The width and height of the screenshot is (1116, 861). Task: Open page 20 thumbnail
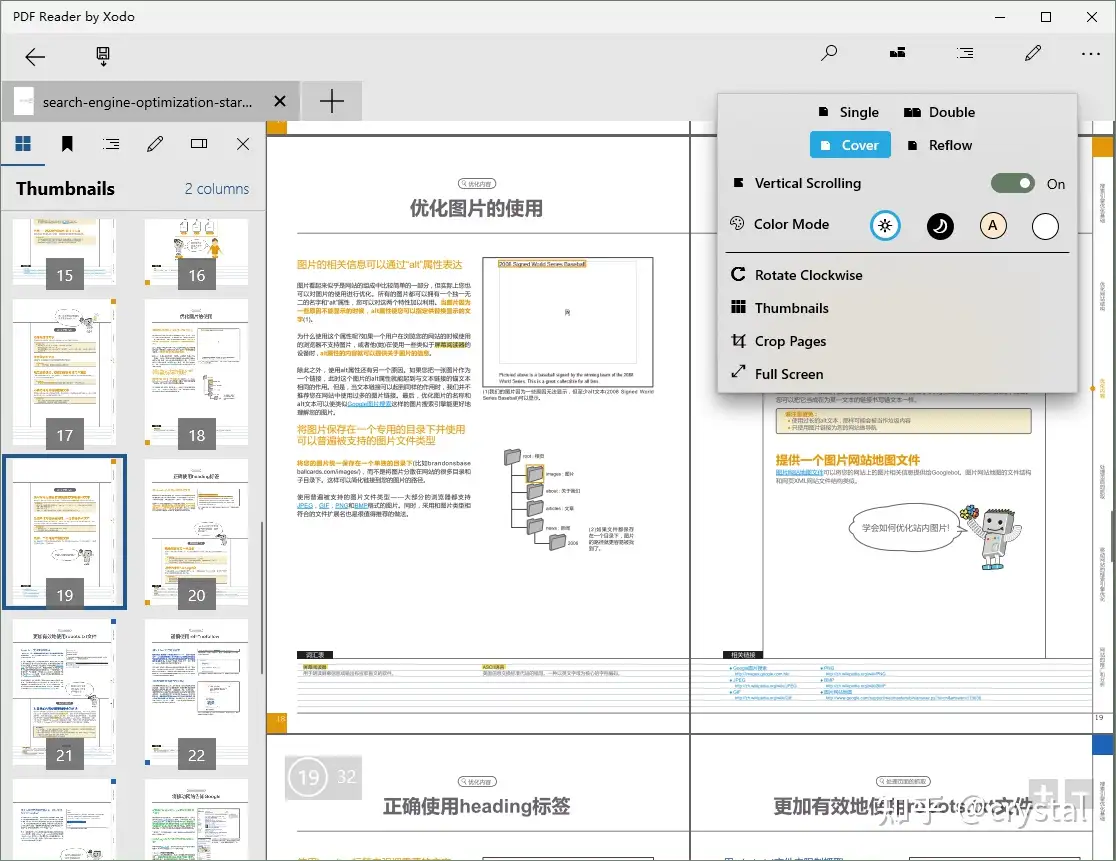pyautogui.click(x=197, y=532)
